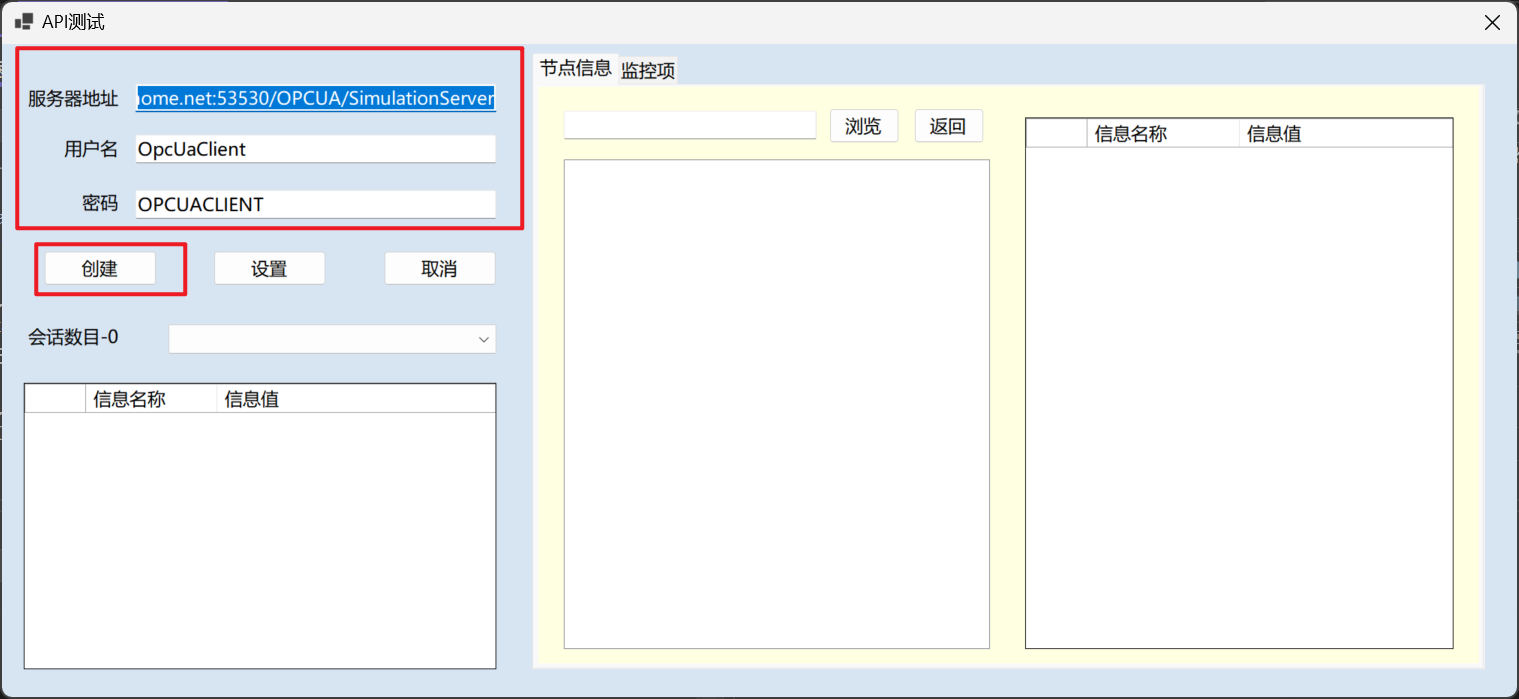Open the 设置 settings button
This screenshot has height=699, width=1519.
[270, 269]
